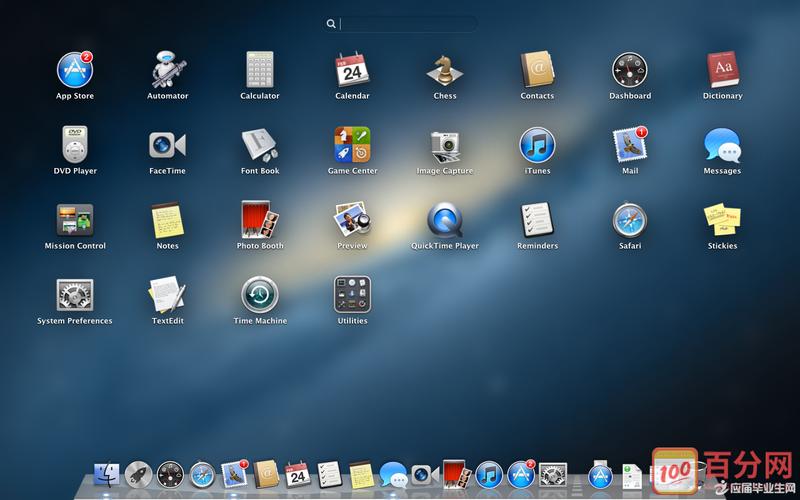Image resolution: width=800 pixels, height=500 pixels.
Task: Click the Launchpad rocket icon in the Dock
Action: [x=139, y=474]
